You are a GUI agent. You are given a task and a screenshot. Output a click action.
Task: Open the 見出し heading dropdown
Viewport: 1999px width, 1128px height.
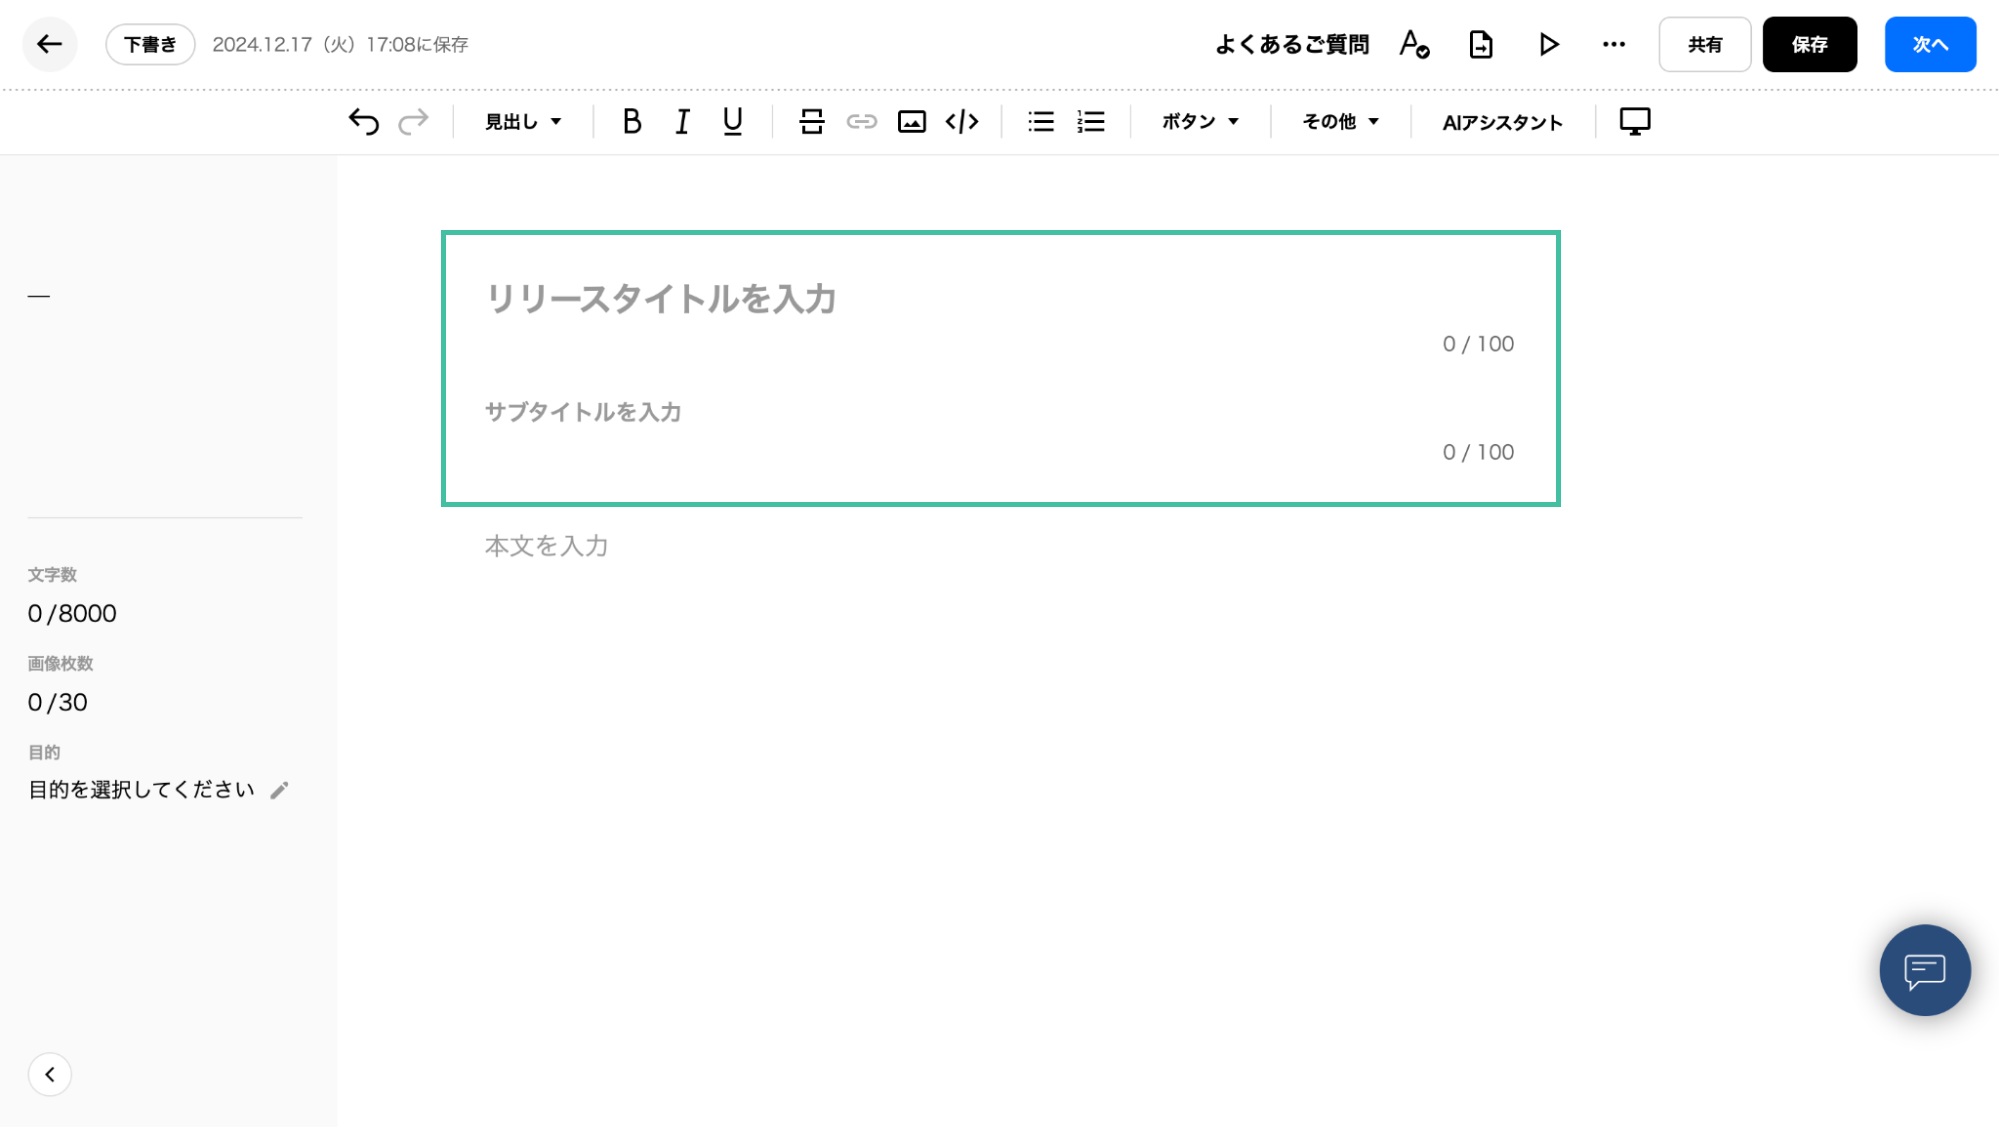click(523, 122)
